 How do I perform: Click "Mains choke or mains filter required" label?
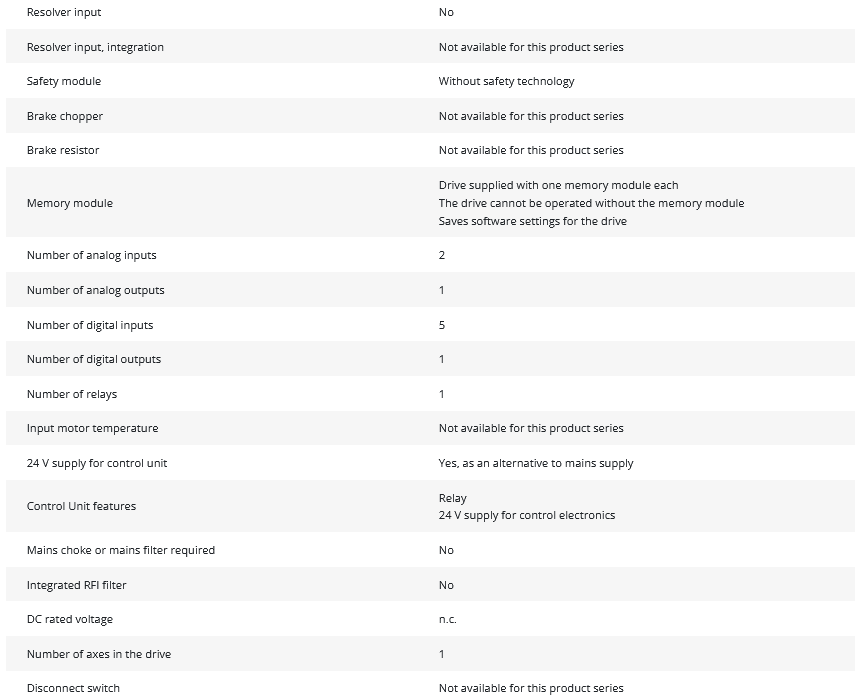[121, 550]
